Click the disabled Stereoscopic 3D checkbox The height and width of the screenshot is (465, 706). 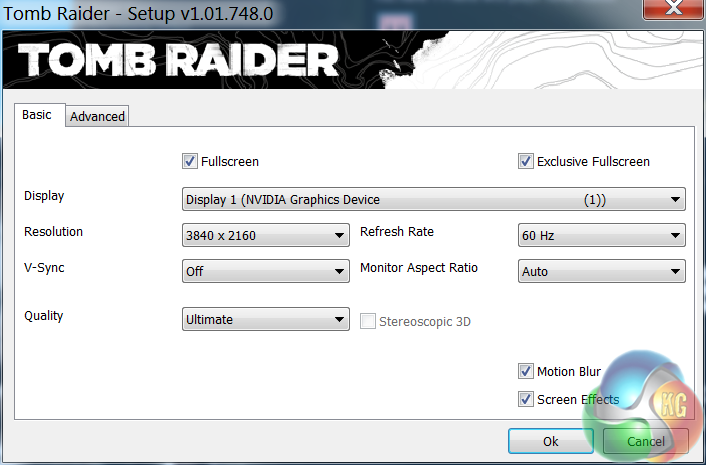368,321
